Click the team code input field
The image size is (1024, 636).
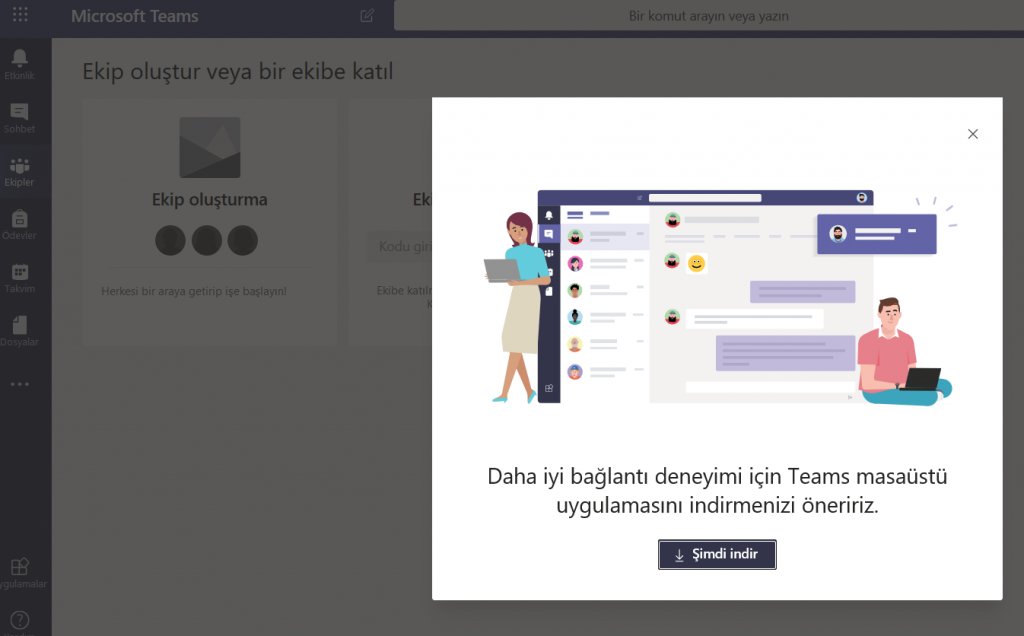(x=400, y=246)
